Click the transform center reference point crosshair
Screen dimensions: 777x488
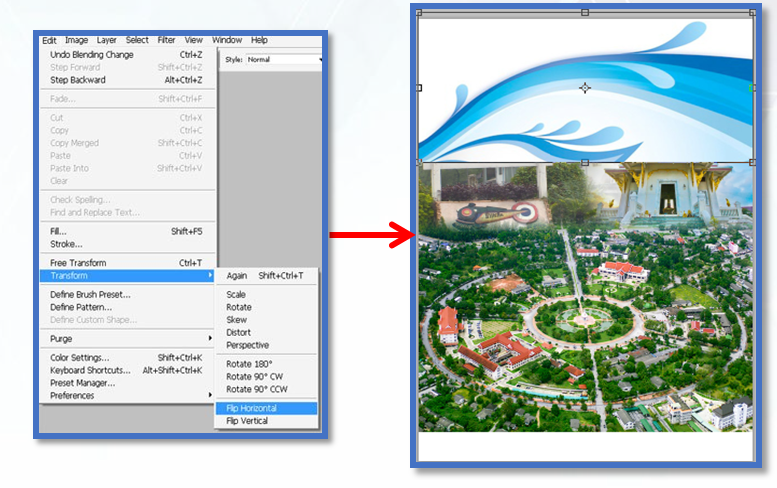tap(585, 88)
